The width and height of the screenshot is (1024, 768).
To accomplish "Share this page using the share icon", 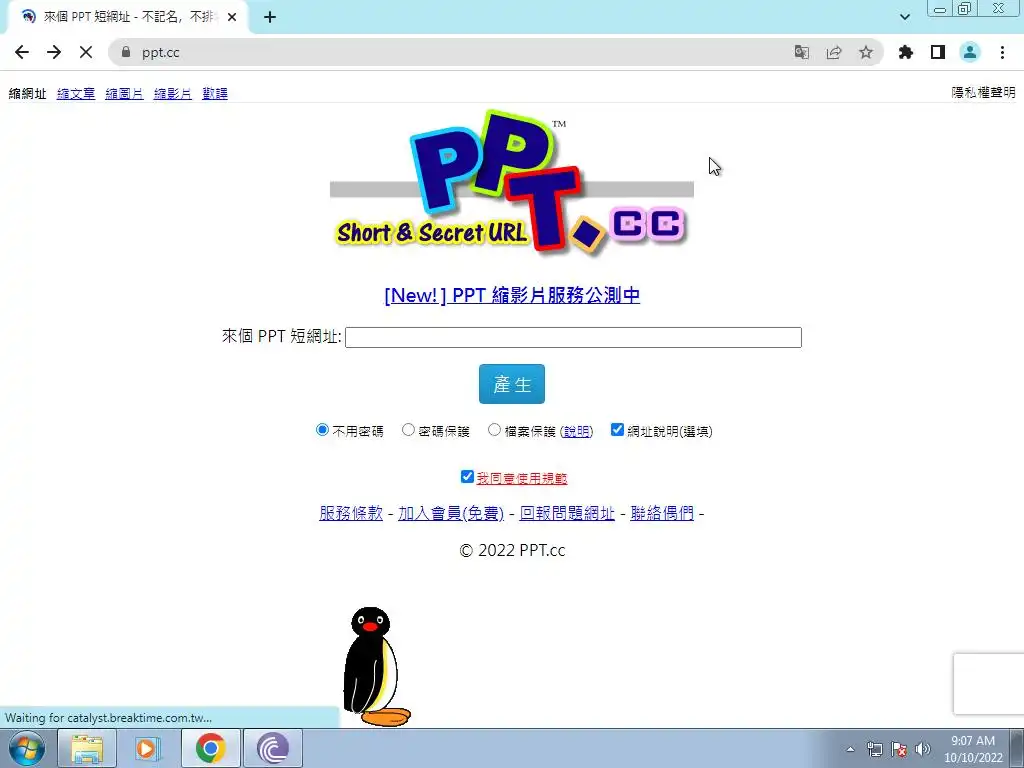I will point(834,52).
